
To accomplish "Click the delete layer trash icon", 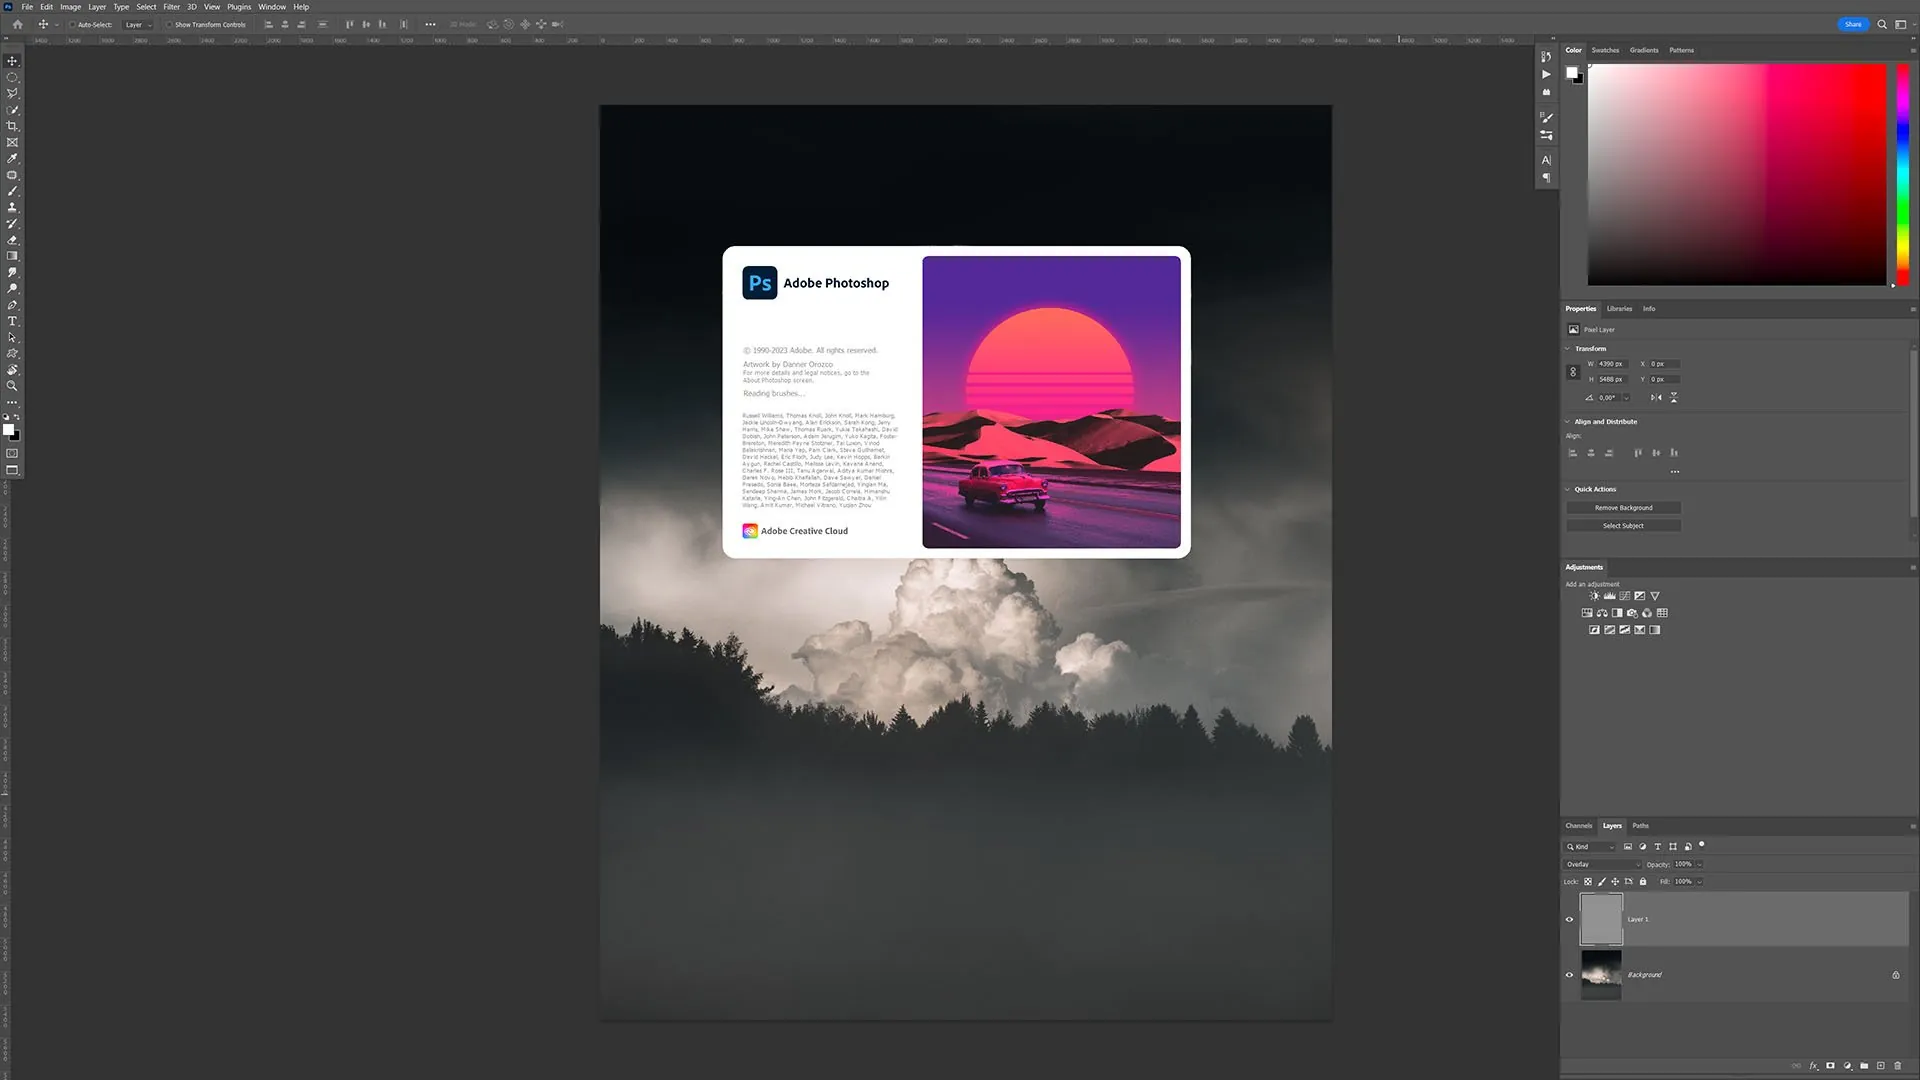I will point(1898,1066).
